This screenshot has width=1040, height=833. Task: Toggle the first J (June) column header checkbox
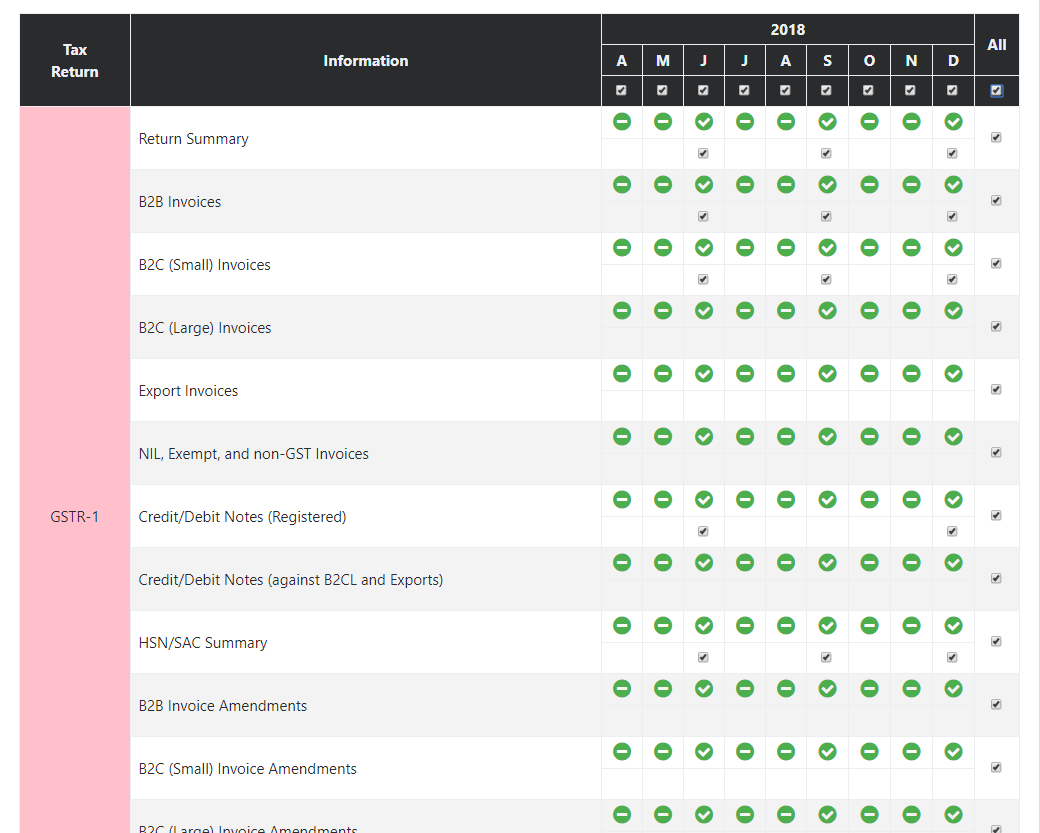tap(703, 90)
